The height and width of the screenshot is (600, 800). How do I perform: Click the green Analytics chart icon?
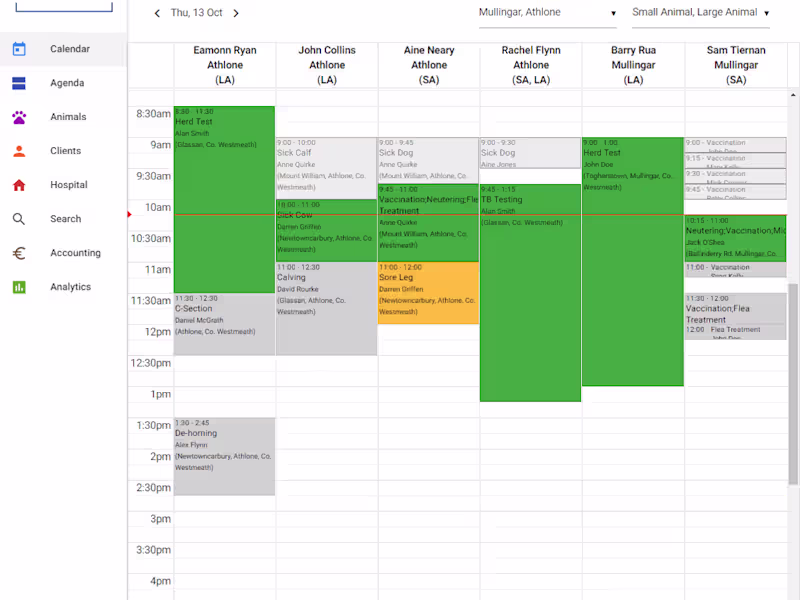pos(19,287)
